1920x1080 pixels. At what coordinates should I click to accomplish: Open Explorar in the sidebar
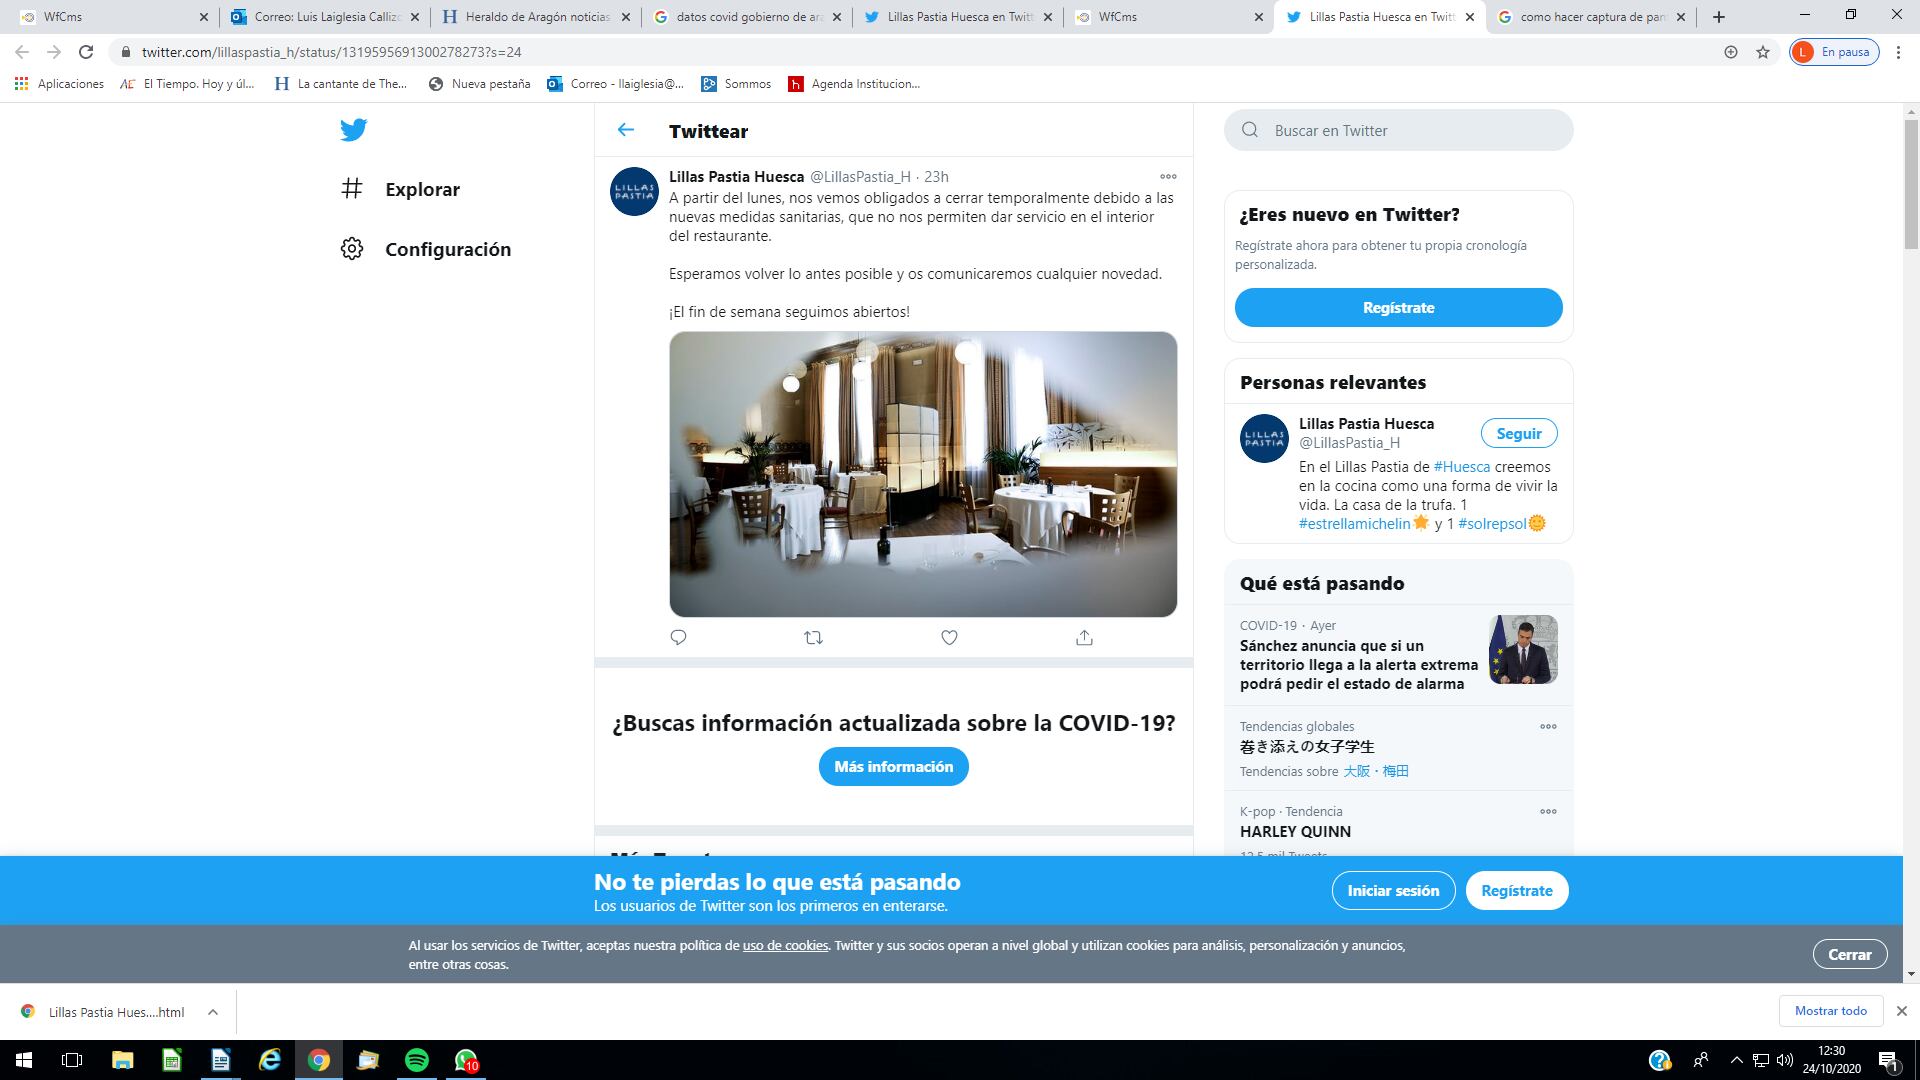click(x=422, y=189)
